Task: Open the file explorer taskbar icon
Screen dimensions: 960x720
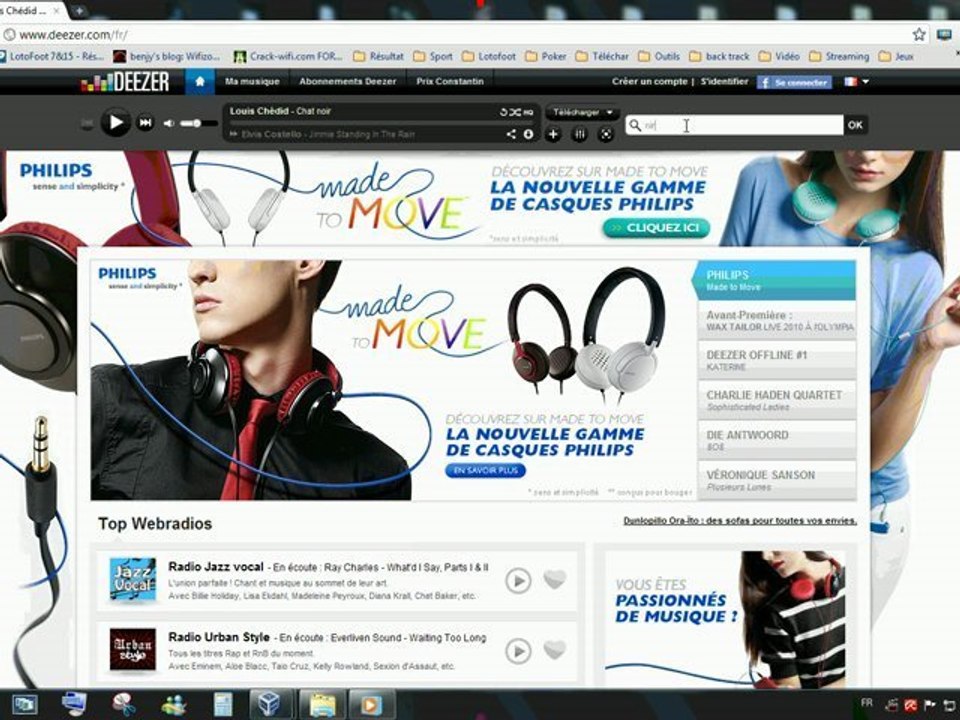Action: click(323, 704)
